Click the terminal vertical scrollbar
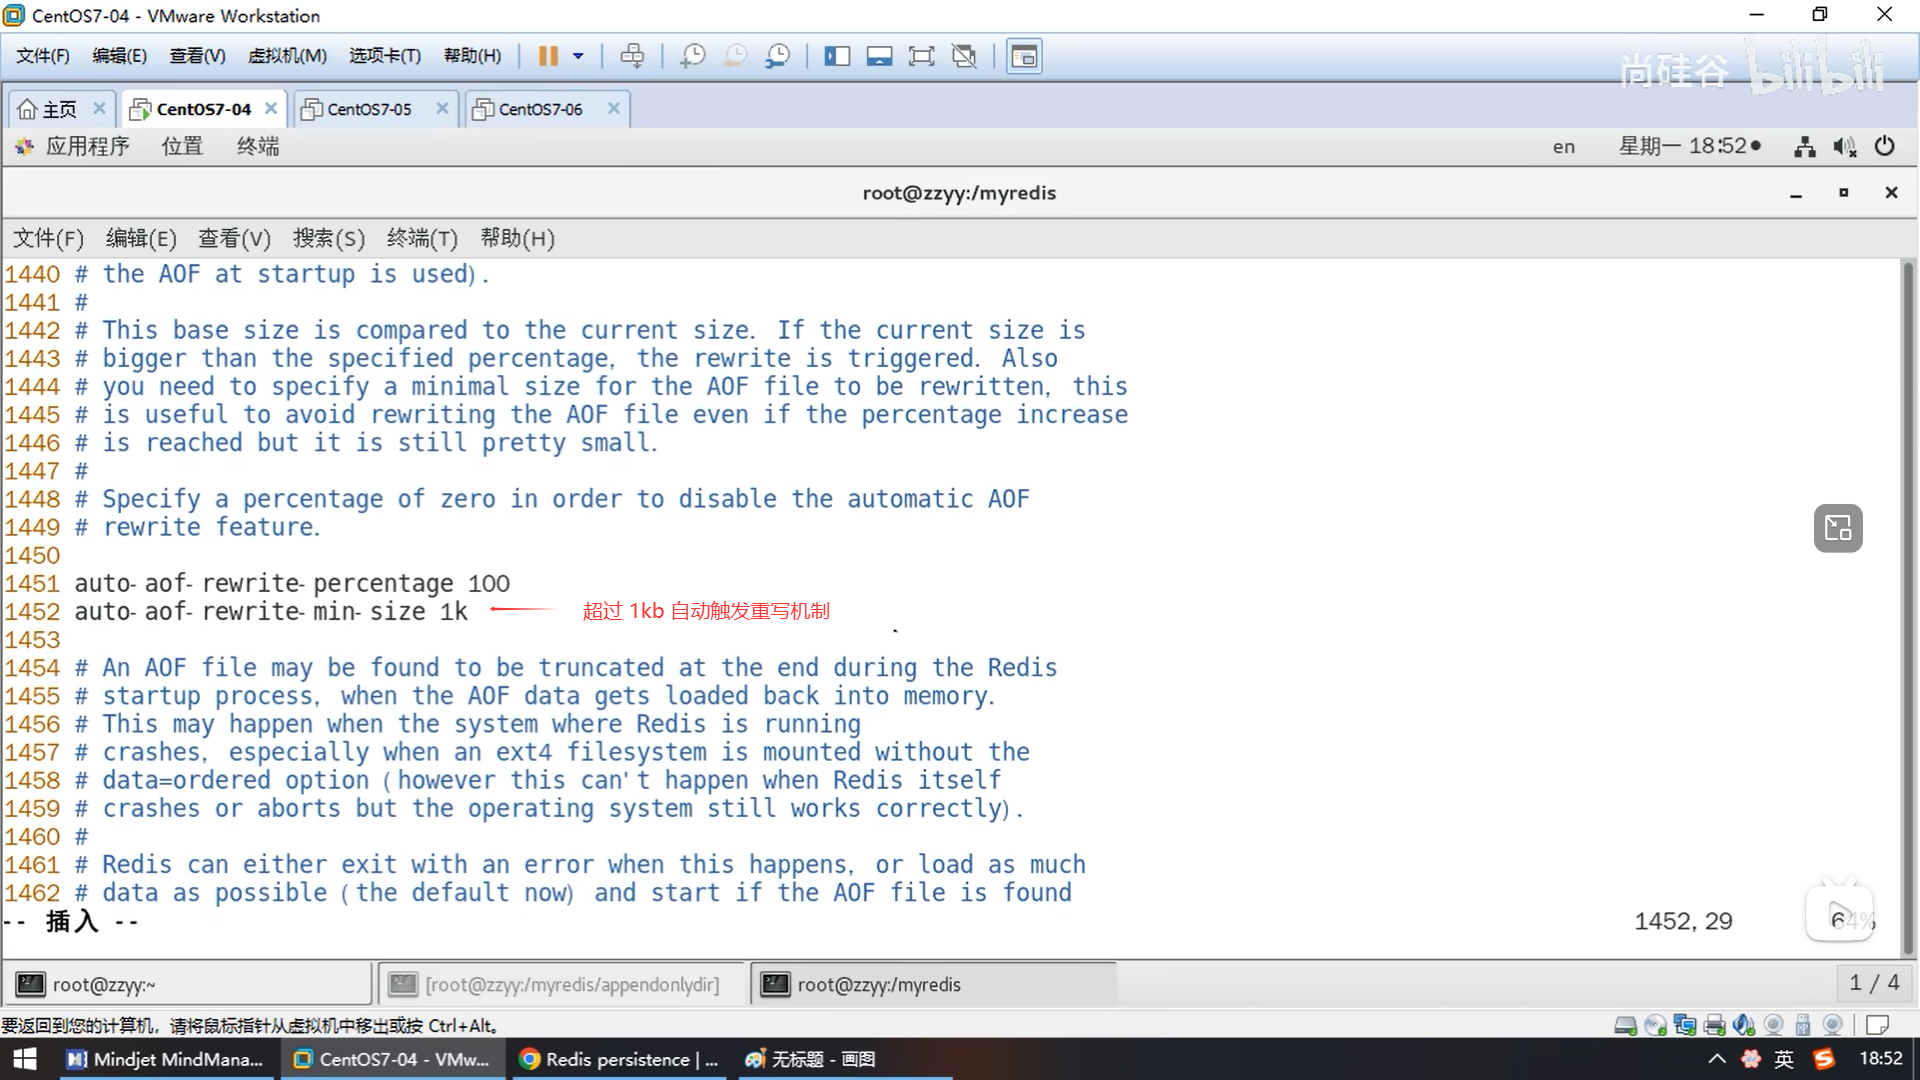The width and height of the screenshot is (1920, 1080). 1908,600
